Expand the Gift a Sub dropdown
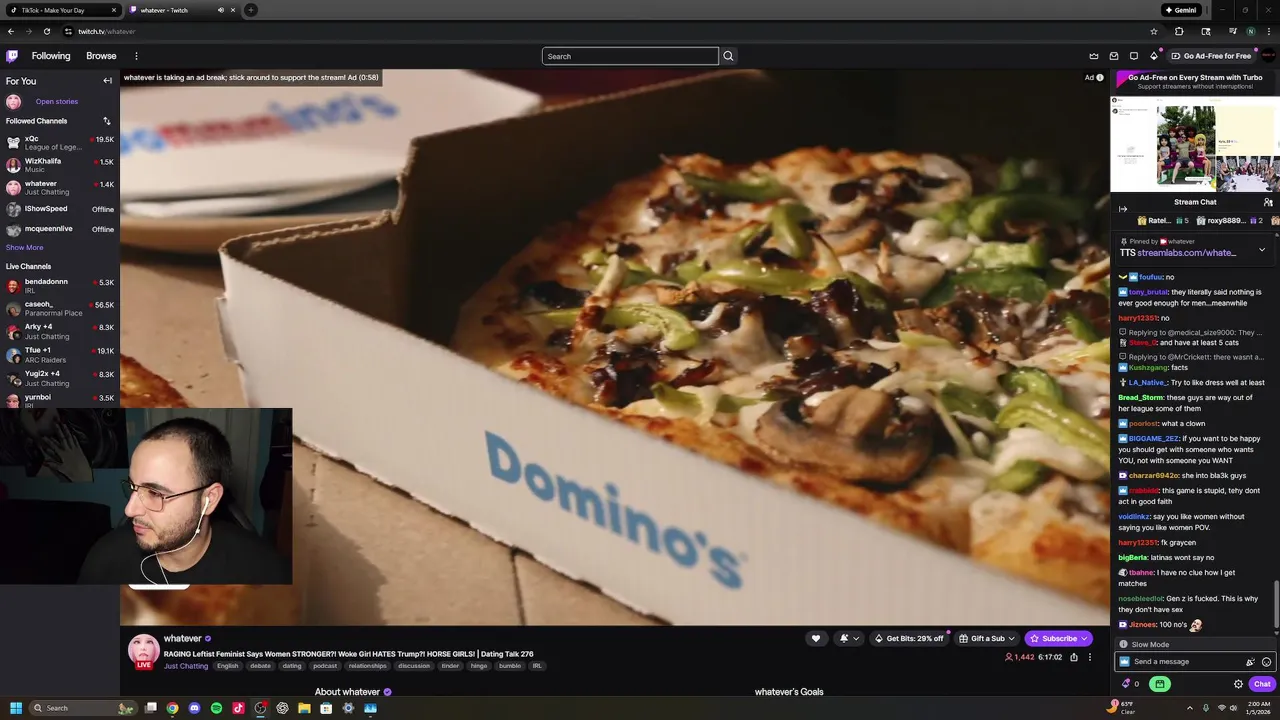This screenshot has height=720, width=1280. pyautogui.click(x=987, y=638)
